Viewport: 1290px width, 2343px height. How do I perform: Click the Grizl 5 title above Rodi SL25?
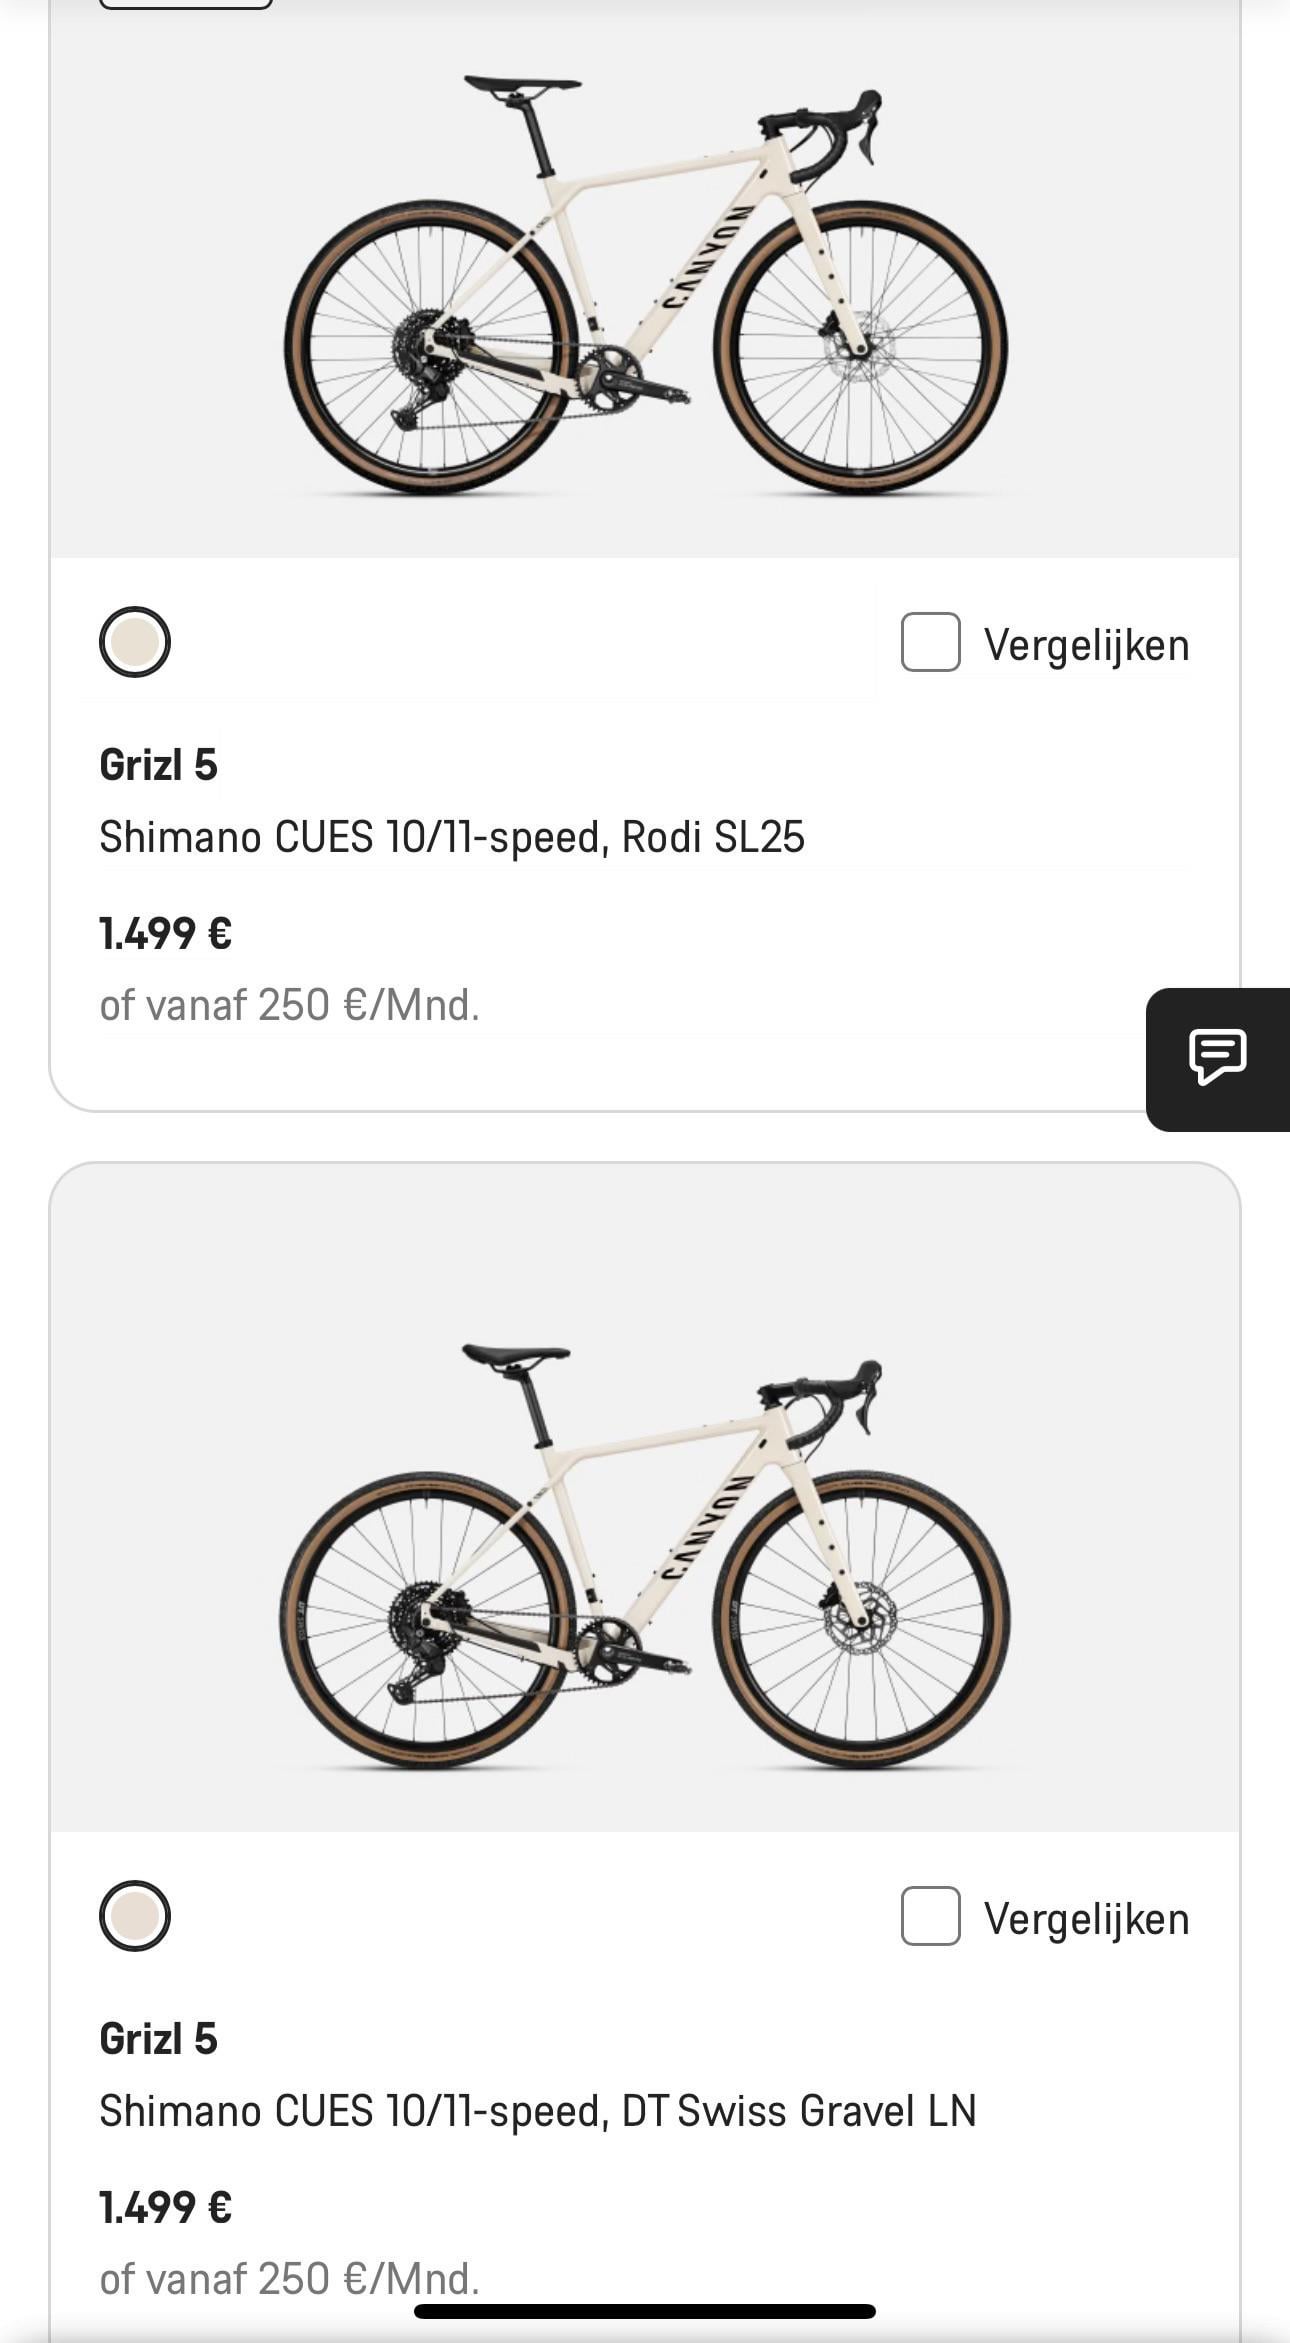(x=158, y=765)
